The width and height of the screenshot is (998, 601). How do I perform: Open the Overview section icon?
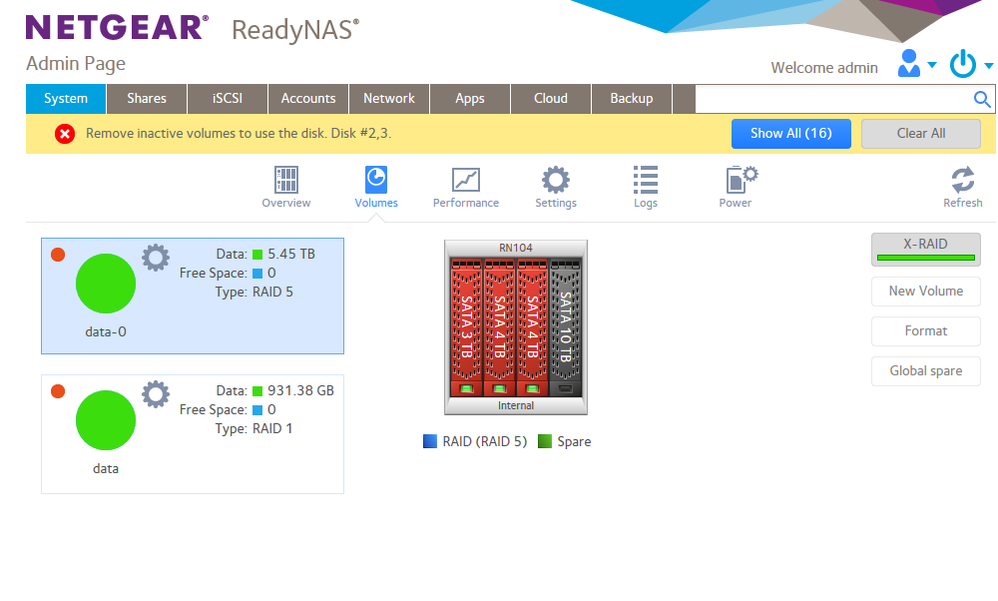(286, 181)
